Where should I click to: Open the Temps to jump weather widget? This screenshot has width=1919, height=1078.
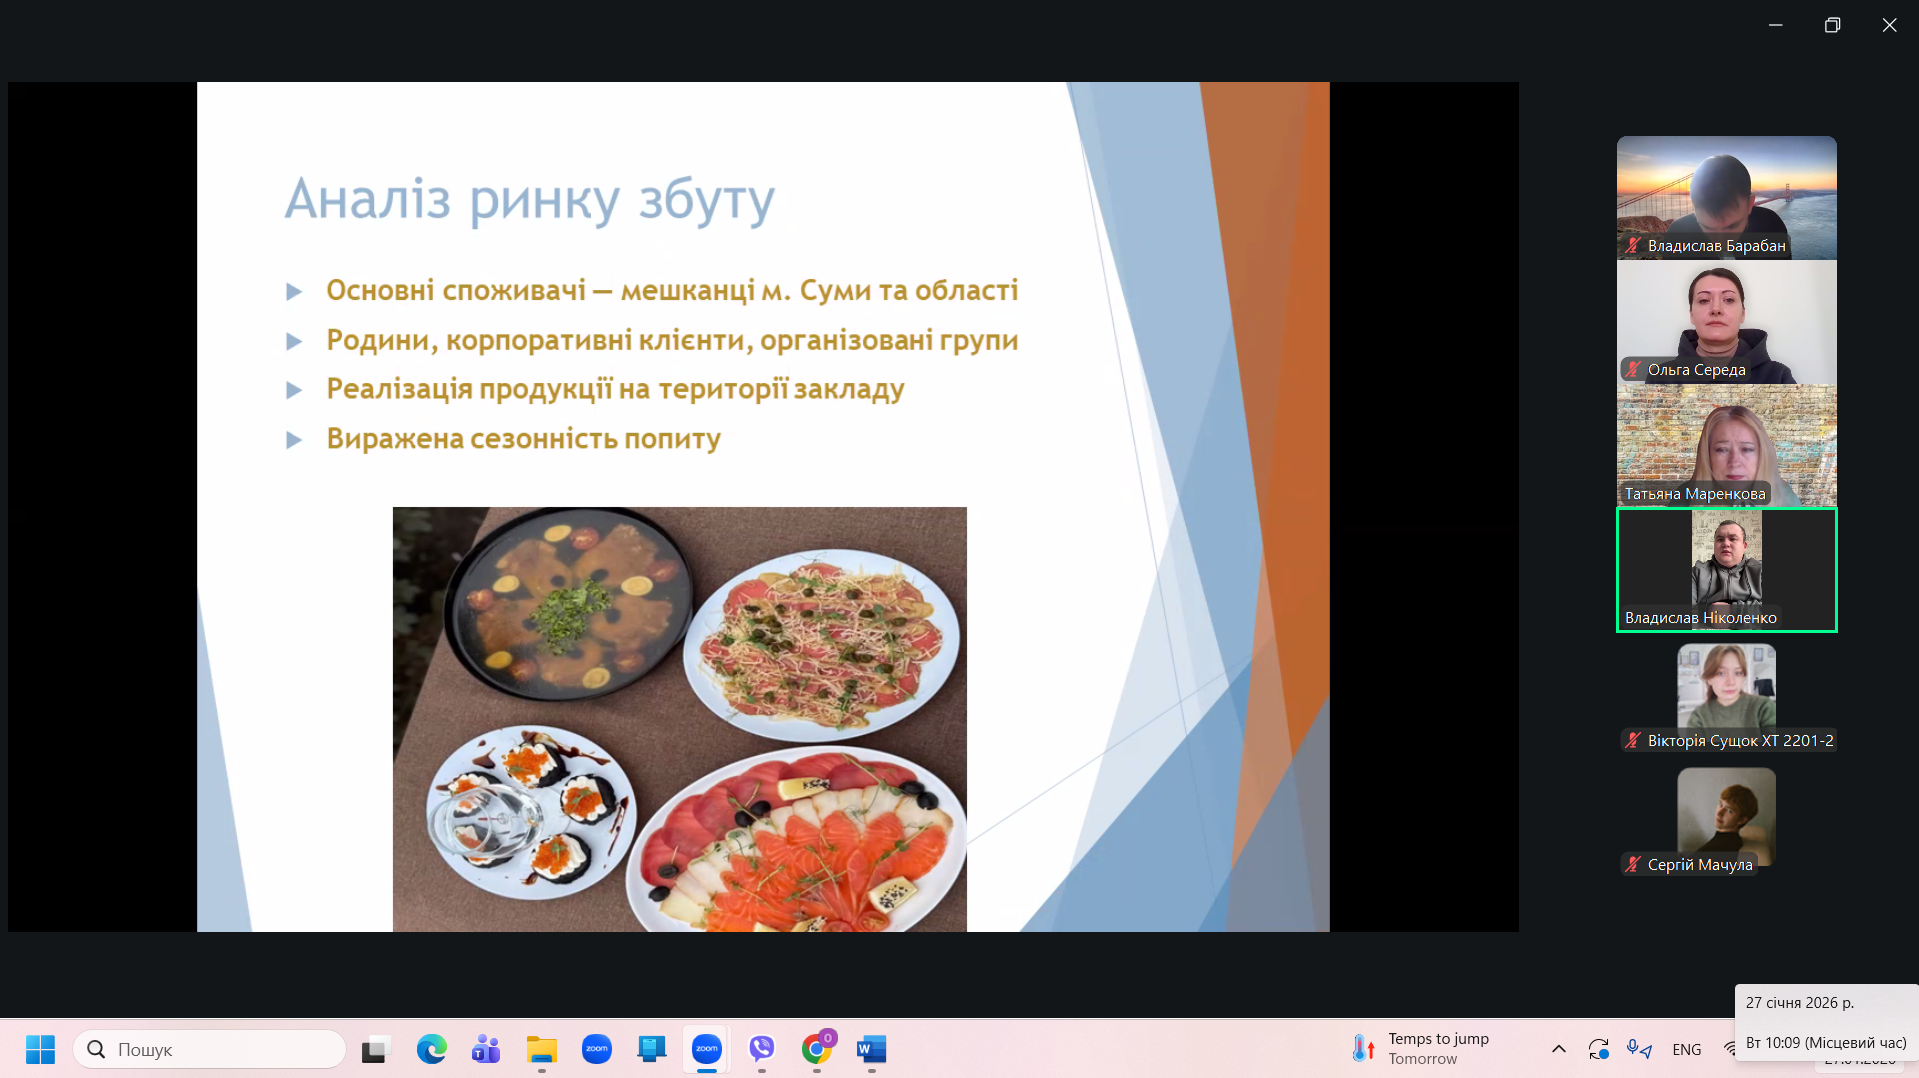pos(1420,1049)
